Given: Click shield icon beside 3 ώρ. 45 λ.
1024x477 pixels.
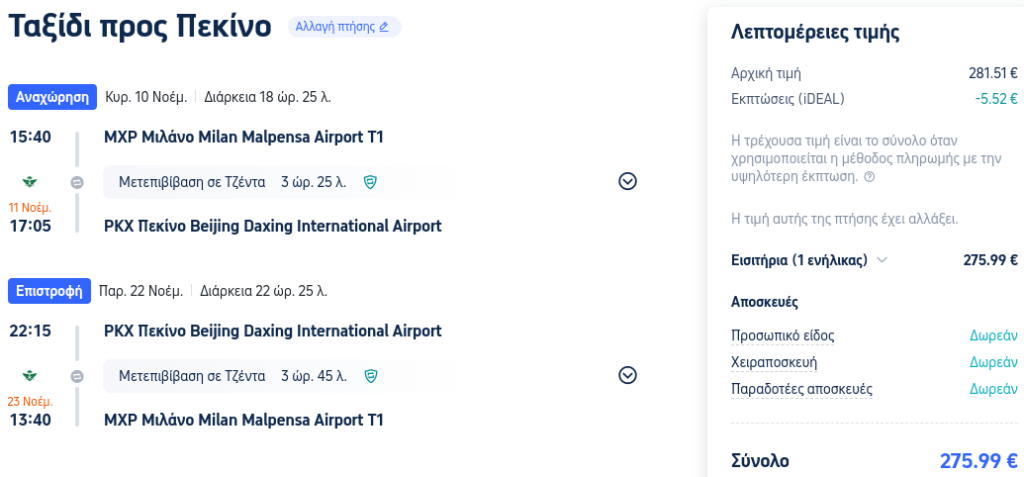Looking at the screenshot, I should [x=371, y=376].
